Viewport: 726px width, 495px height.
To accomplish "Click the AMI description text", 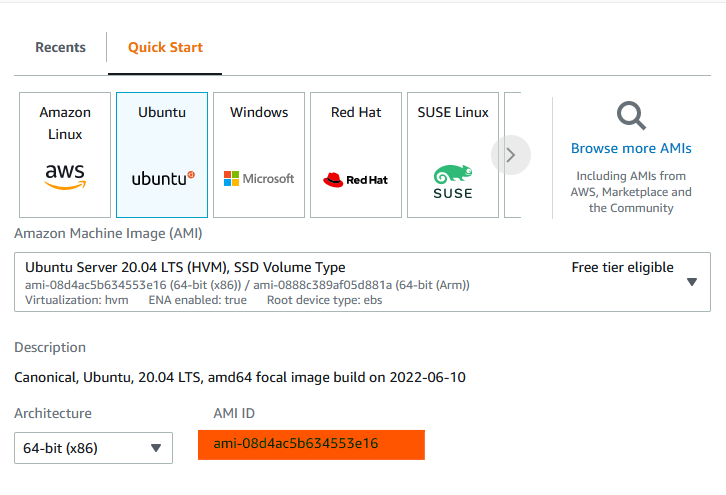I will [x=240, y=378].
